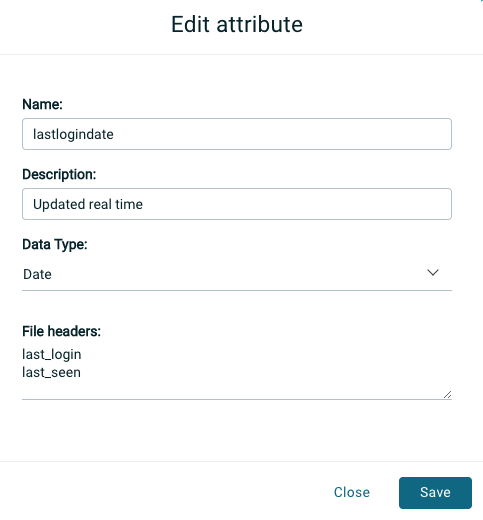483x520 pixels.
Task: Select the 'Date' value text in Data Type
Action: (37, 274)
